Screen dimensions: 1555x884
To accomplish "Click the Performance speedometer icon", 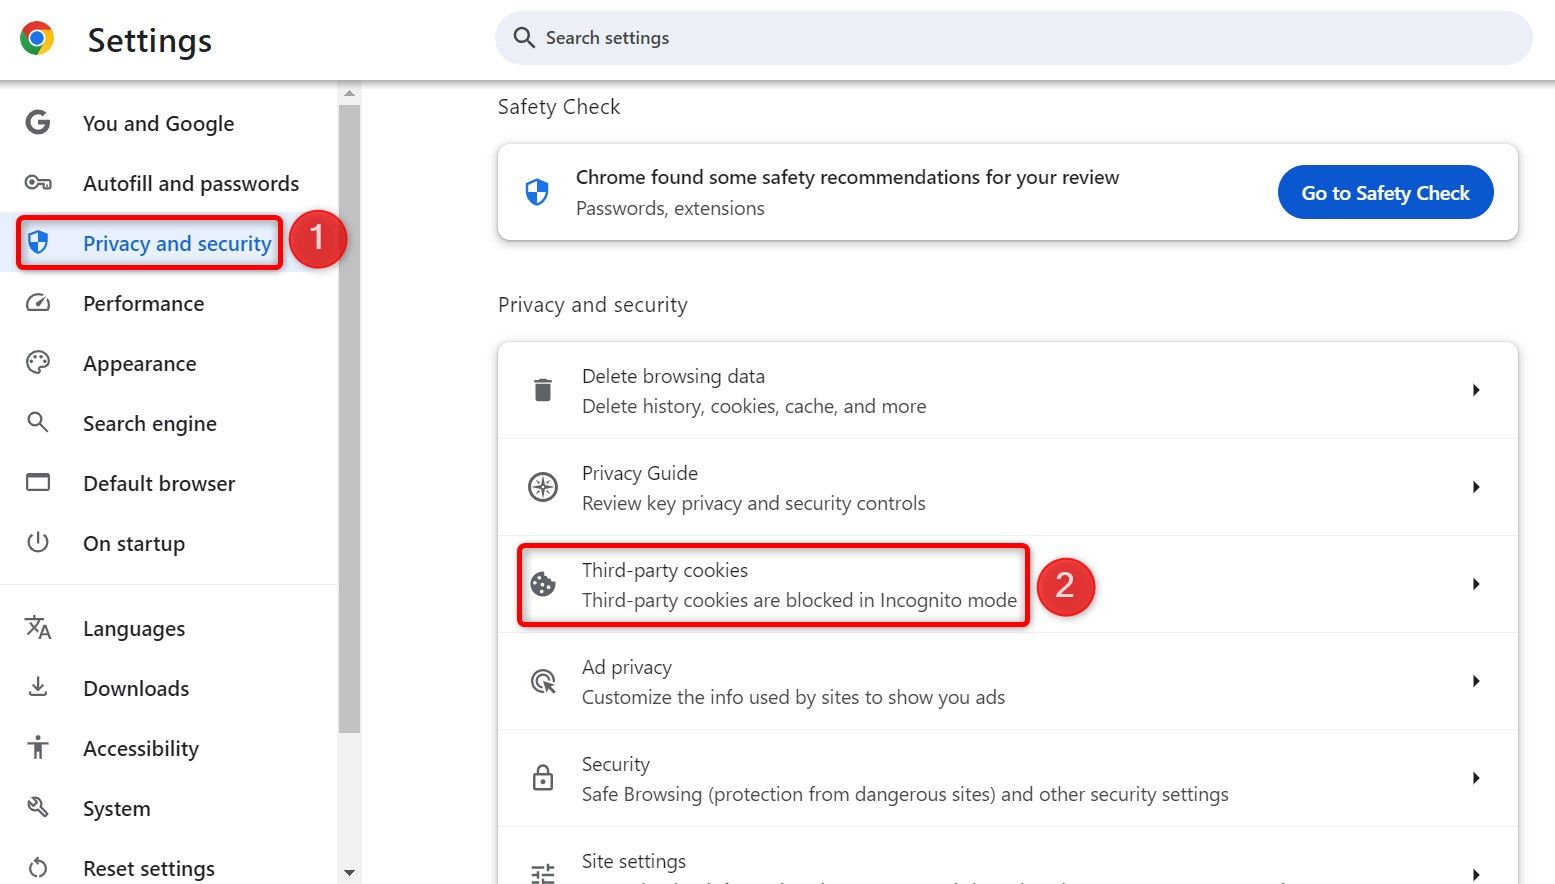I will (x=37, y=303).
